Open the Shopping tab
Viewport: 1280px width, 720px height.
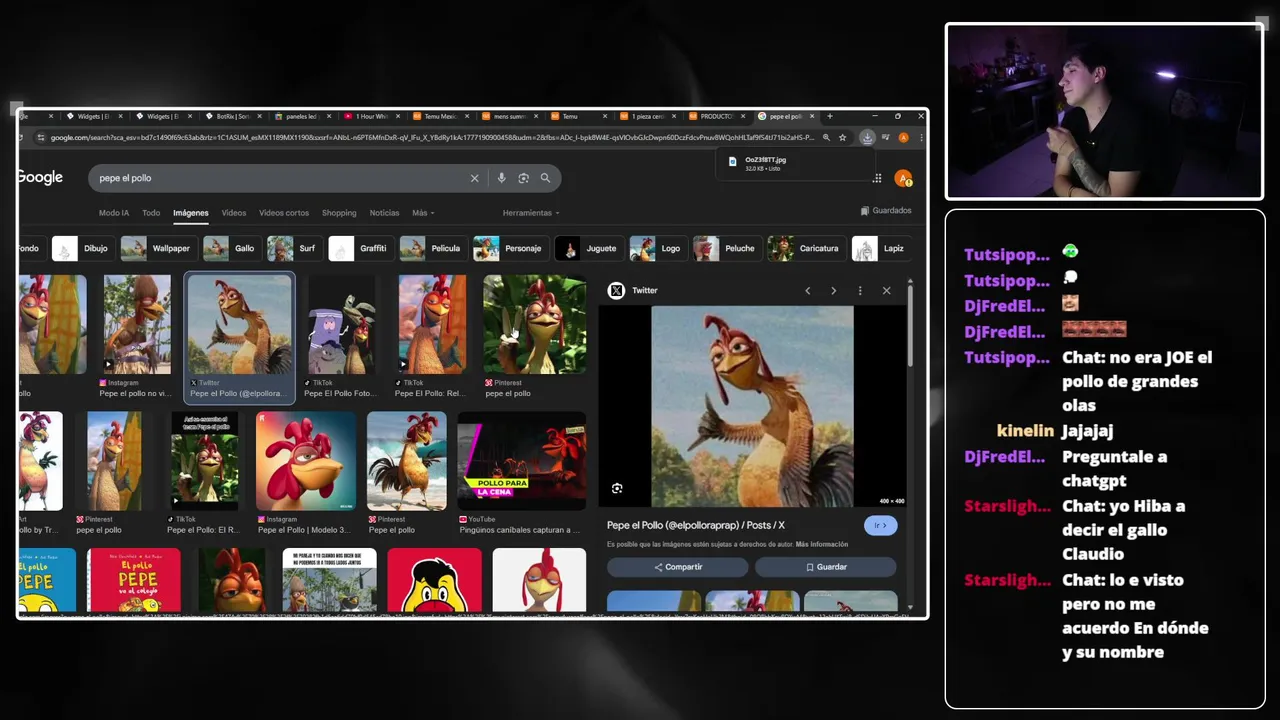339,213
